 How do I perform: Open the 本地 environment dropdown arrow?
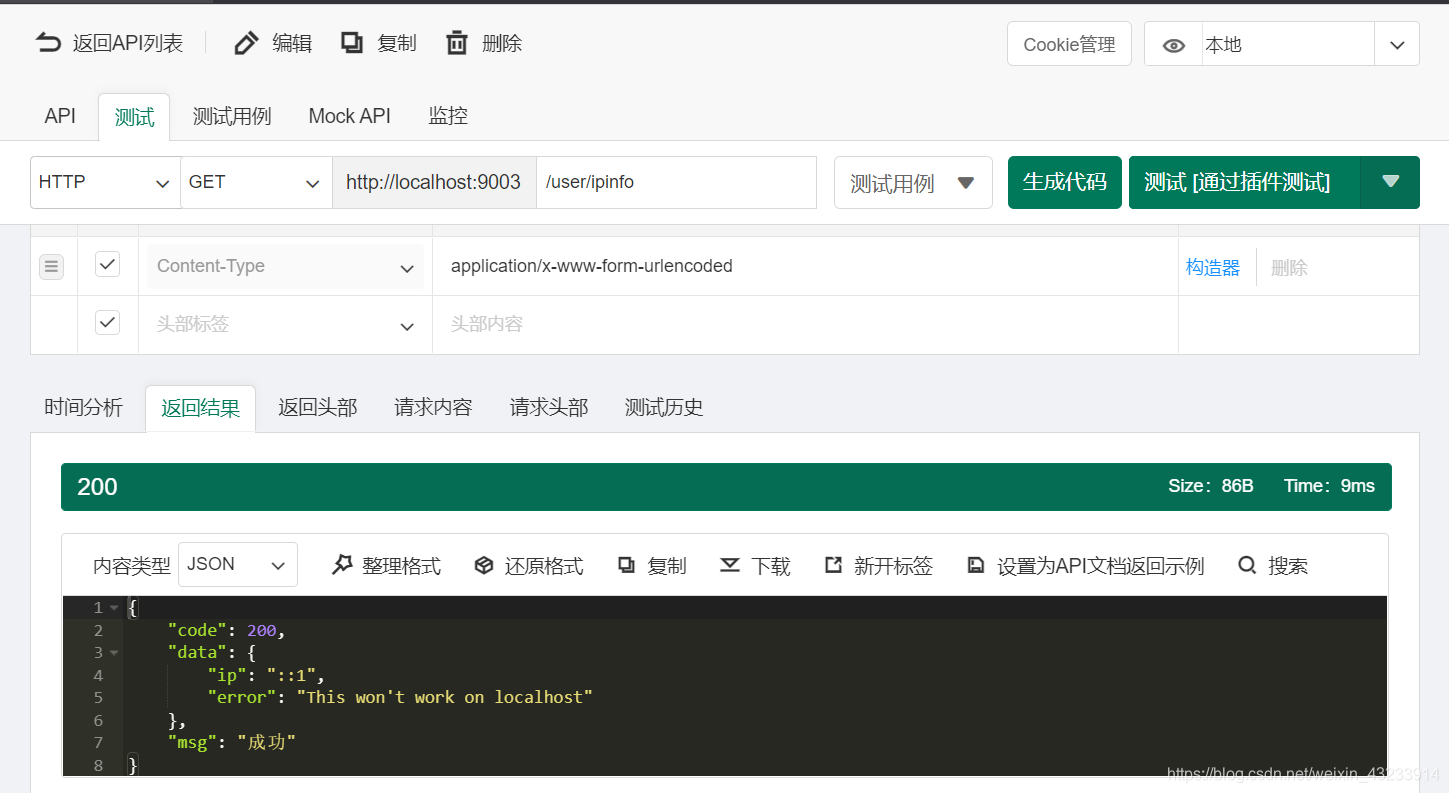coord(1397,45)
